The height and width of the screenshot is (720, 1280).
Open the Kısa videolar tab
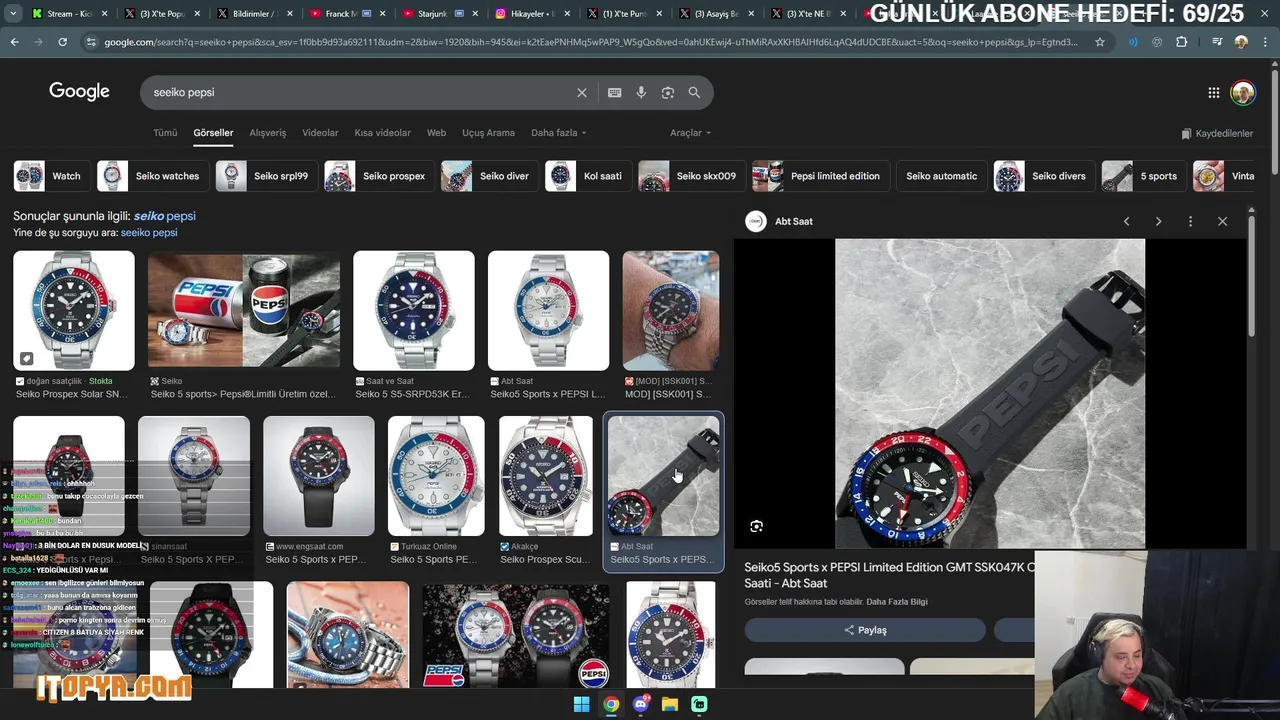[382, 133]
